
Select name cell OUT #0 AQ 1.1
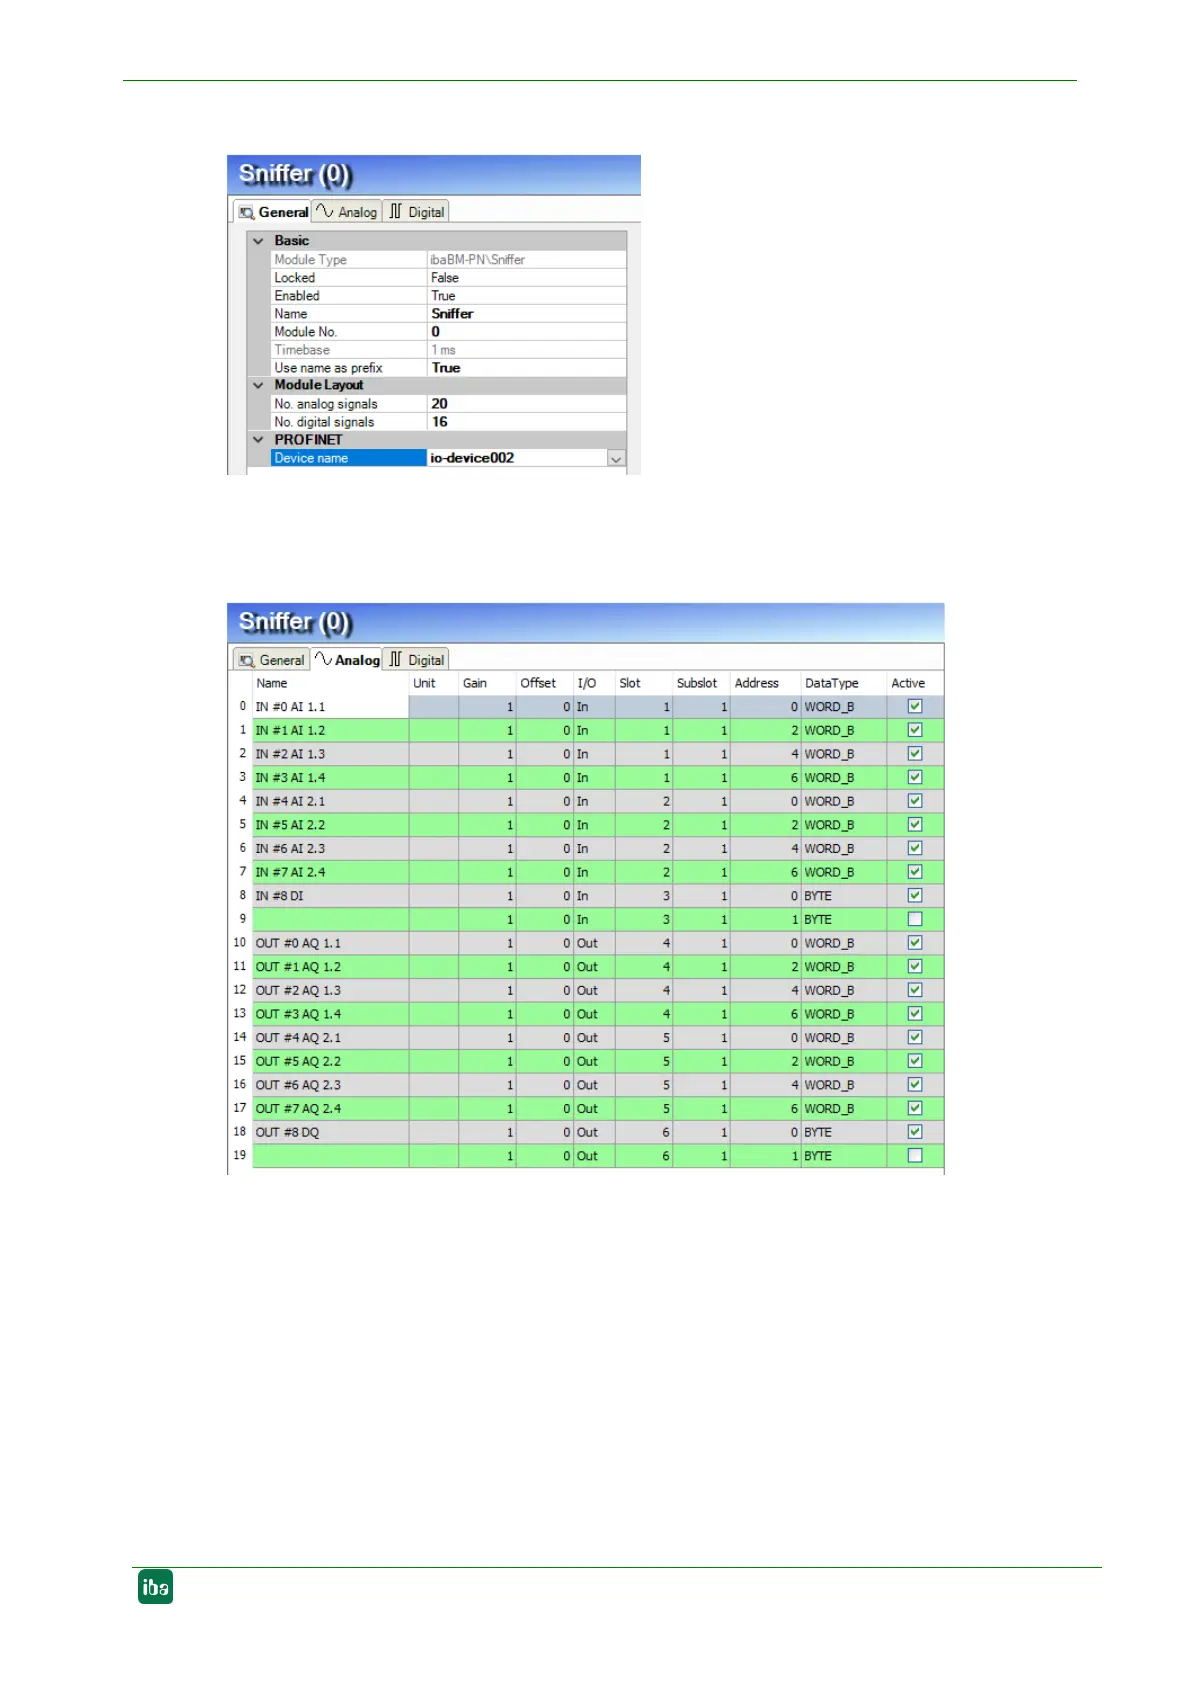click(x=331, y=943)
